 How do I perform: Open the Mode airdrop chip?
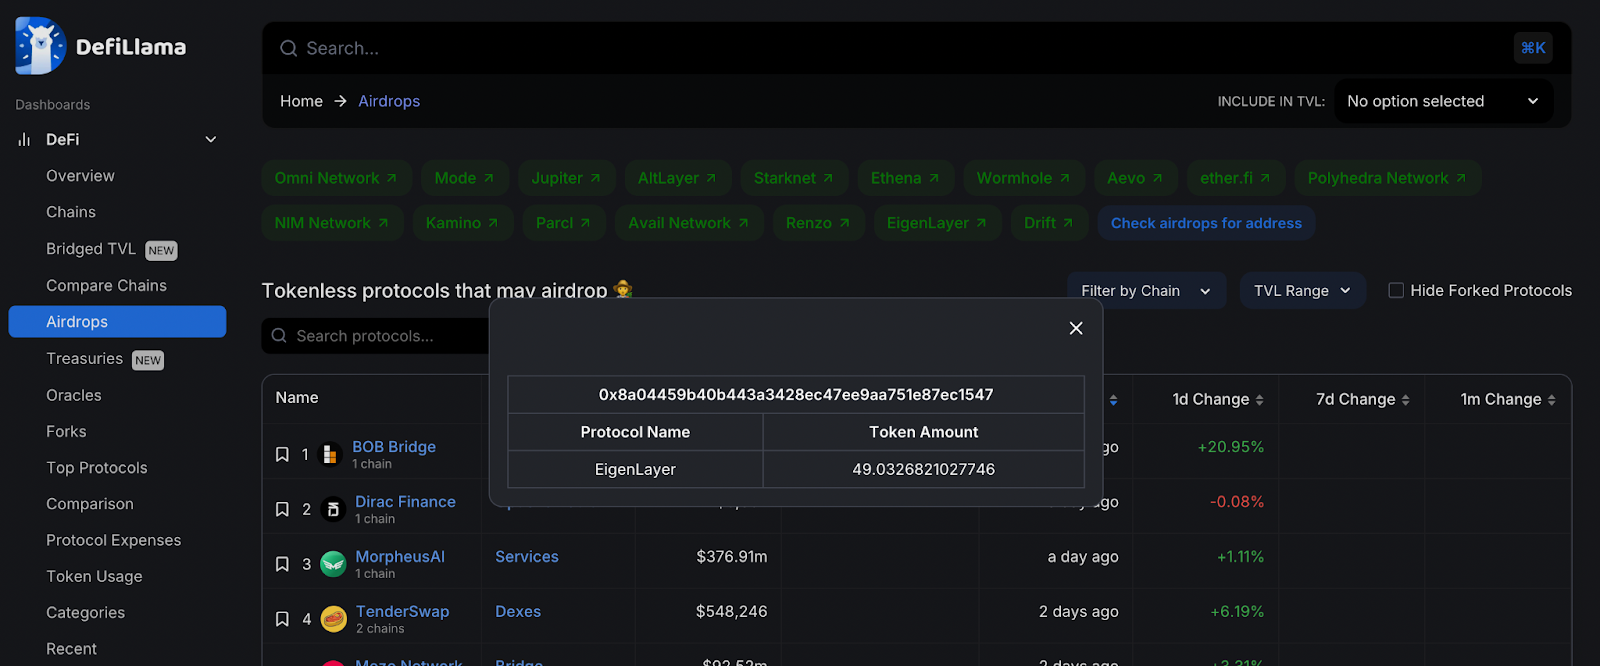click(465, 178)
